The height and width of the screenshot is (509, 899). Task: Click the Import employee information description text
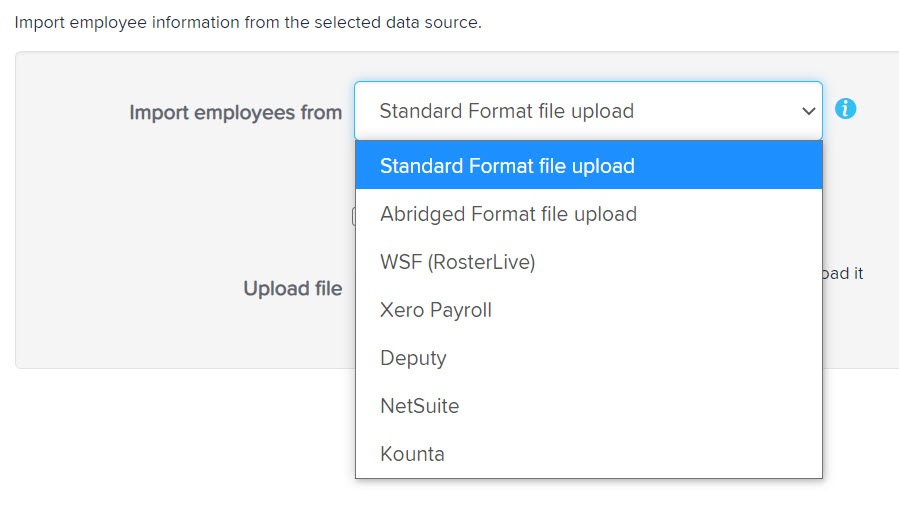point(248,22)
